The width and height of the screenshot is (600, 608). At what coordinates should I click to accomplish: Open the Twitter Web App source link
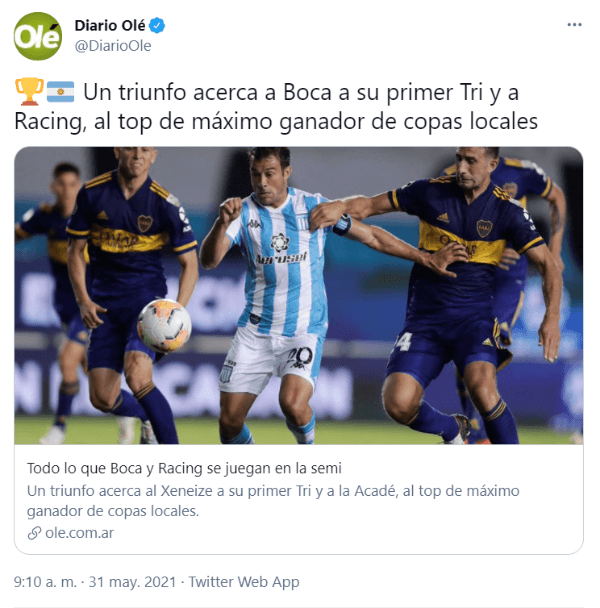click(x=244, y=582)
